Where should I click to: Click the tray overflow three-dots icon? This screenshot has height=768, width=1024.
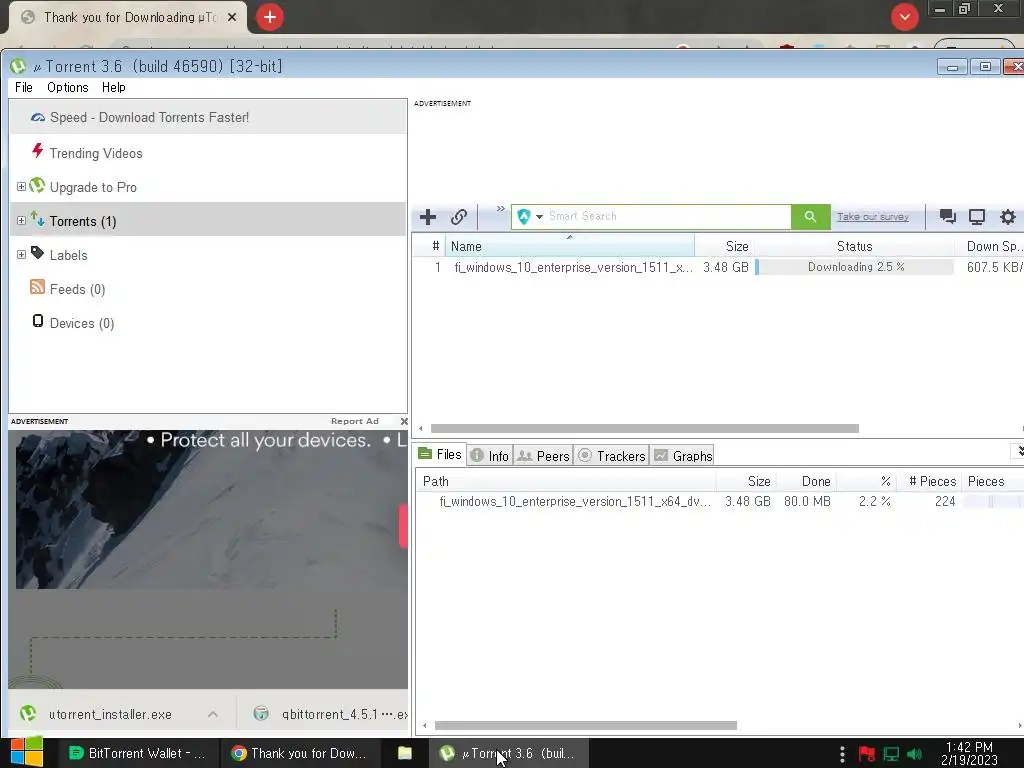842,754
